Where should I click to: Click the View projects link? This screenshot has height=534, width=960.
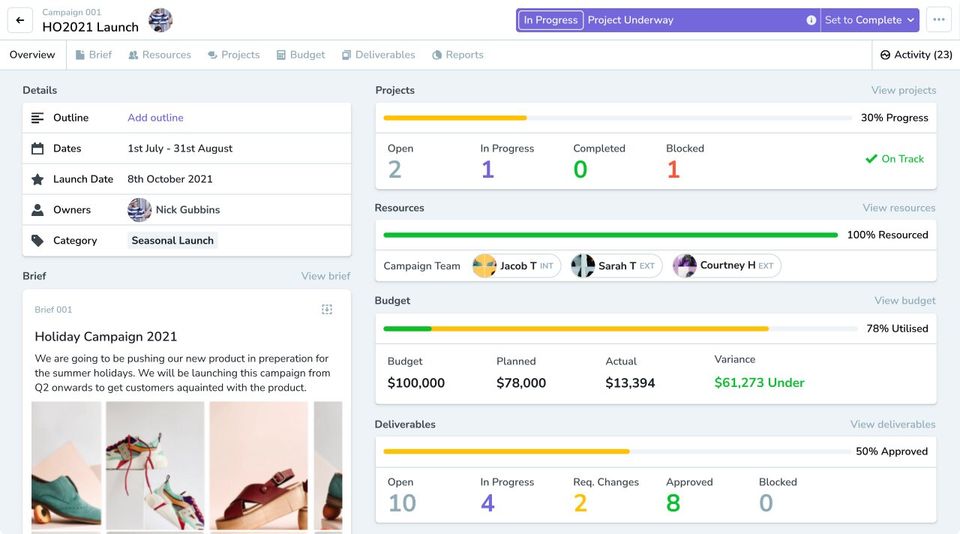[904, 90]
